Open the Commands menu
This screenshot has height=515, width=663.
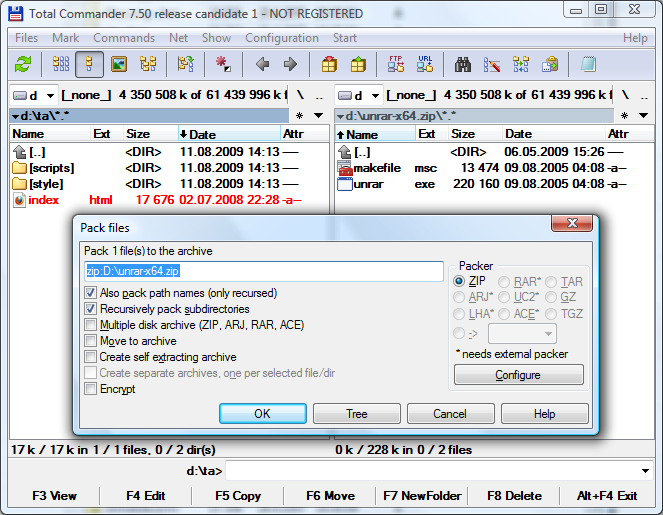pos(124,38)
